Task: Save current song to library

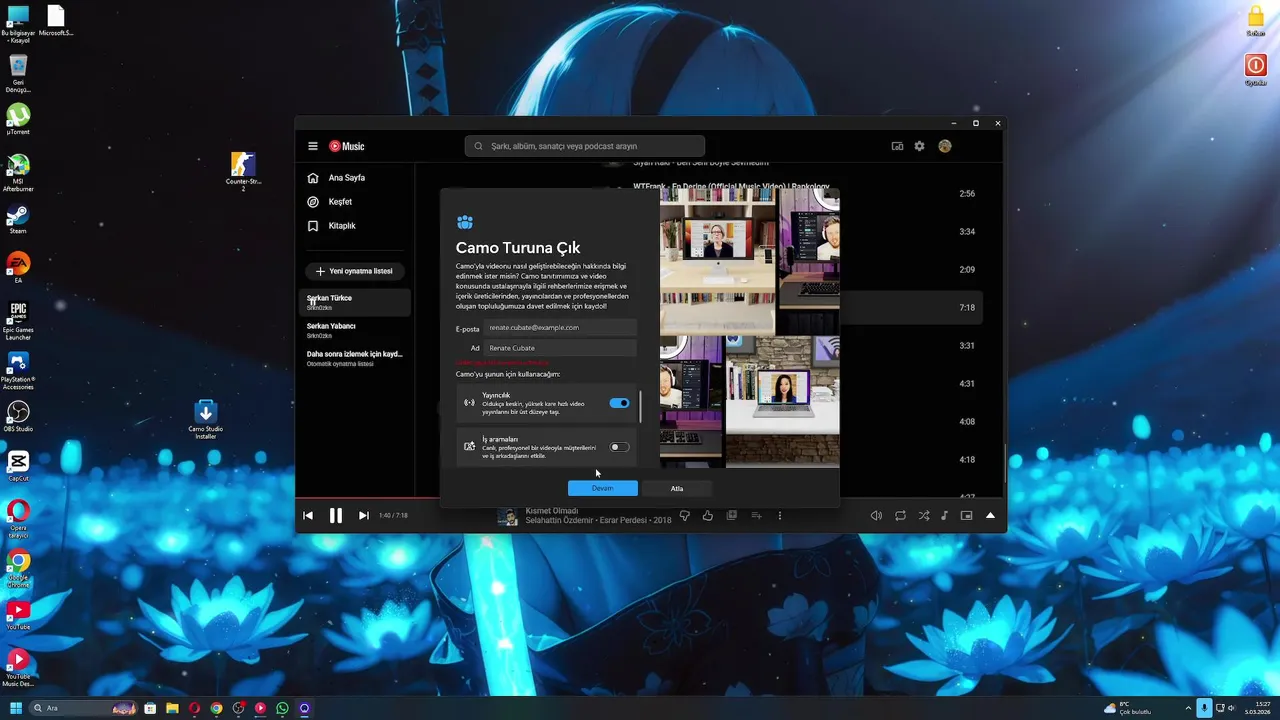Action: tap(732, 515)
